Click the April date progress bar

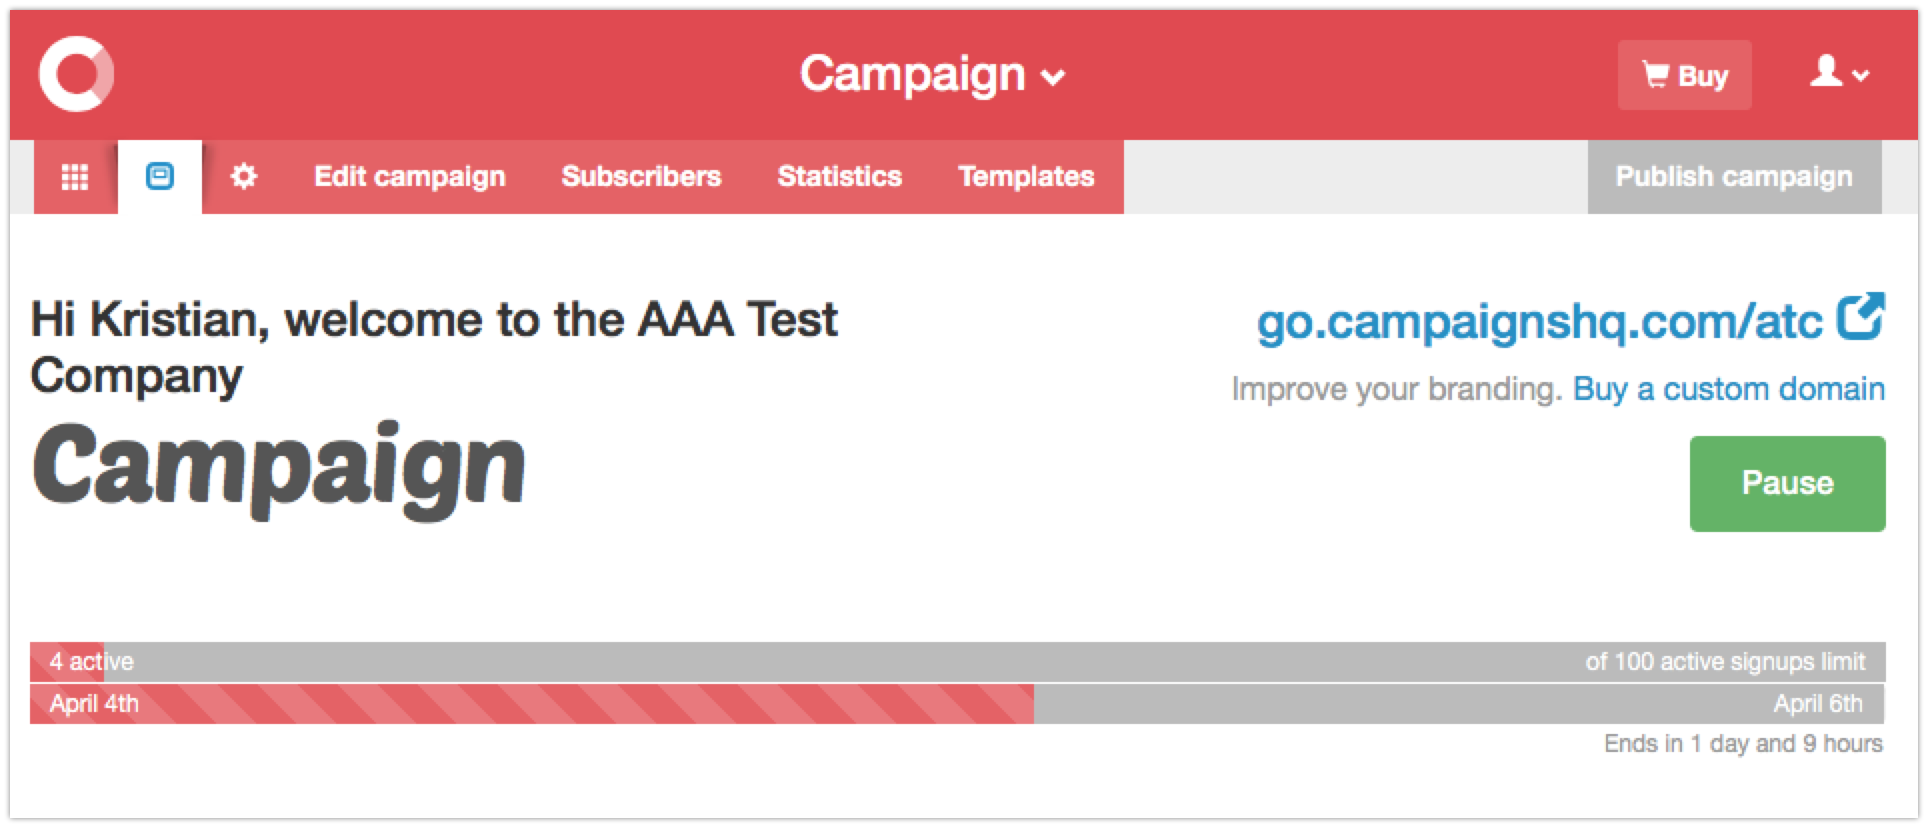click(957, 704)
